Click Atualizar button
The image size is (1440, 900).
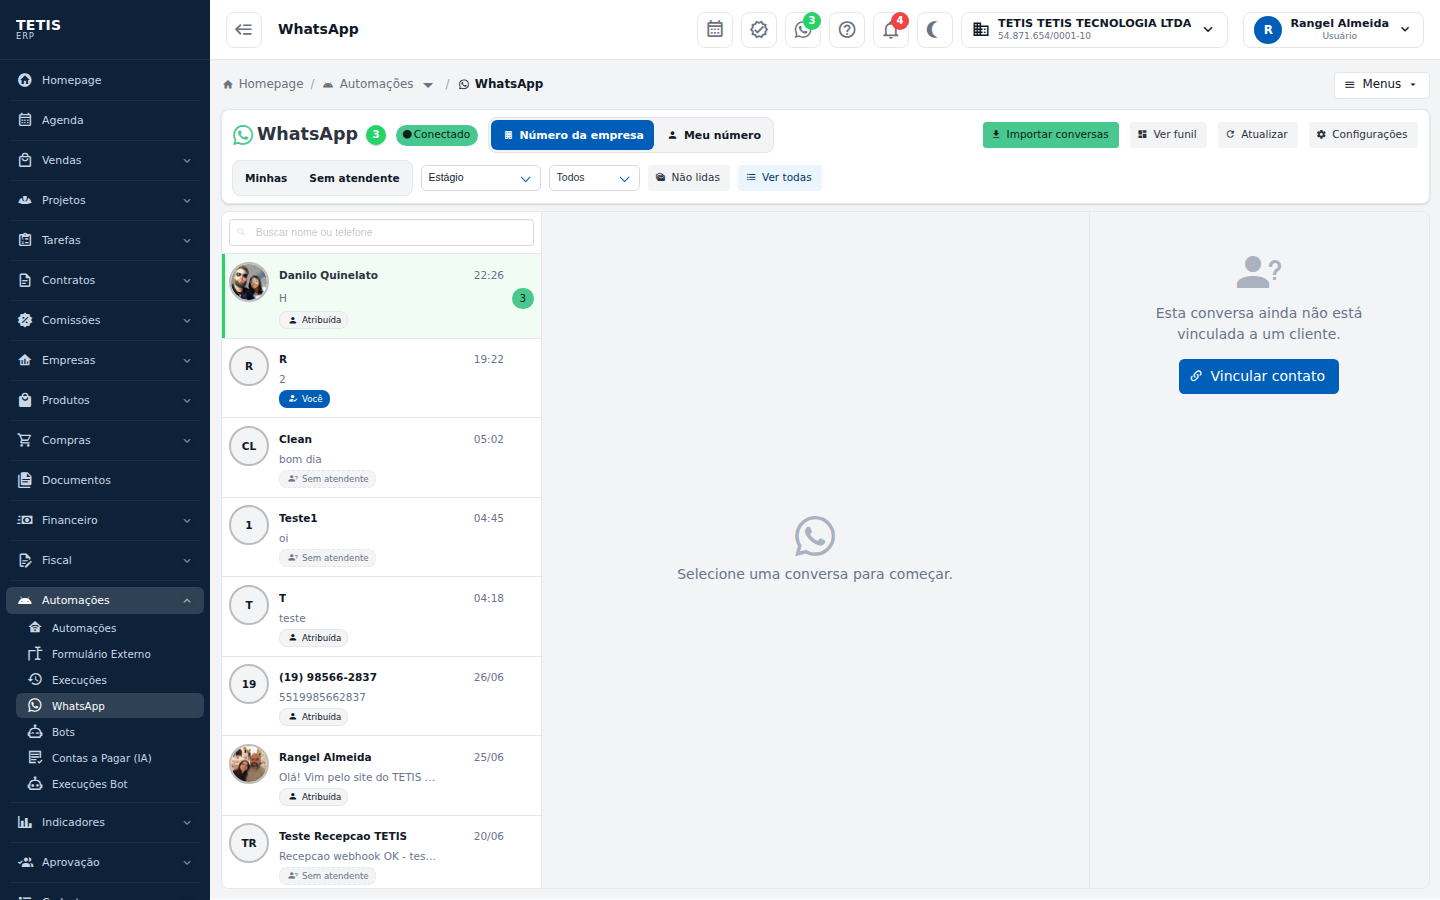pos(1257,135)
